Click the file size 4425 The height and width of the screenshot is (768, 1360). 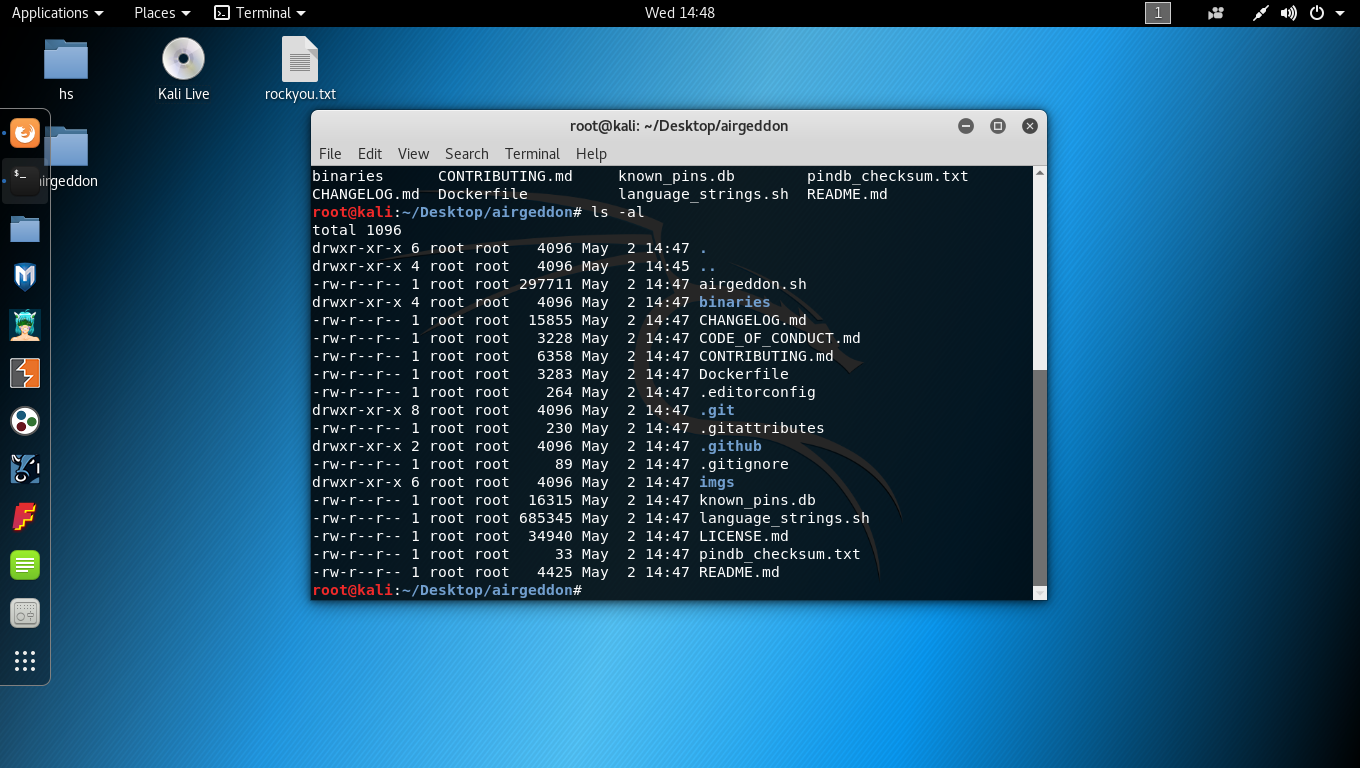click(555, 572)
